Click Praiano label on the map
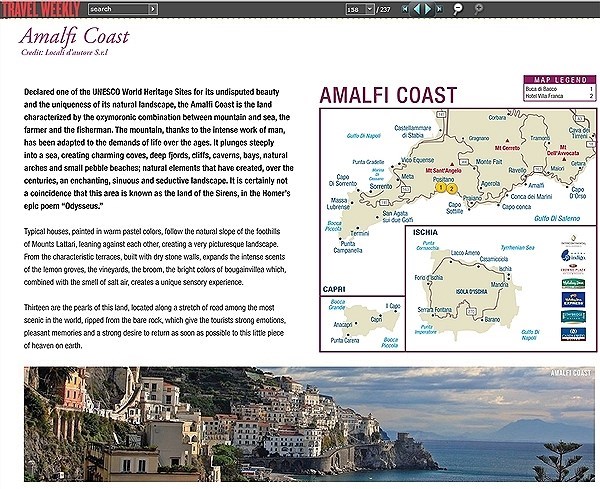 click(472, 198)
